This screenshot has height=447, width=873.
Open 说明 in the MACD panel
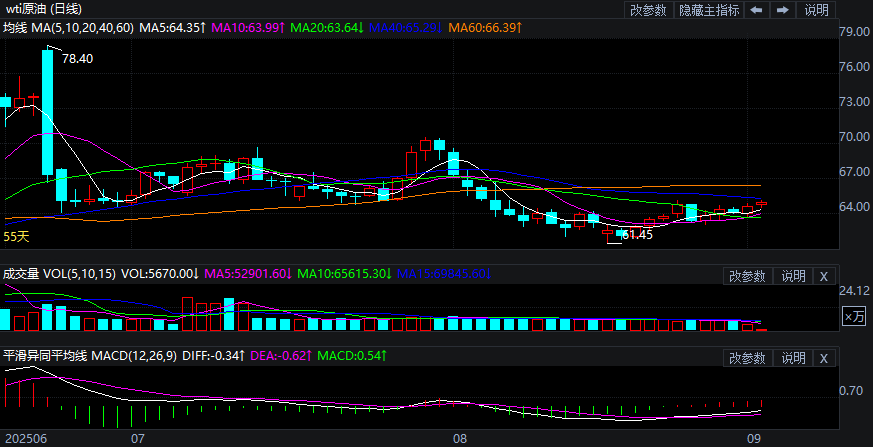792,358
